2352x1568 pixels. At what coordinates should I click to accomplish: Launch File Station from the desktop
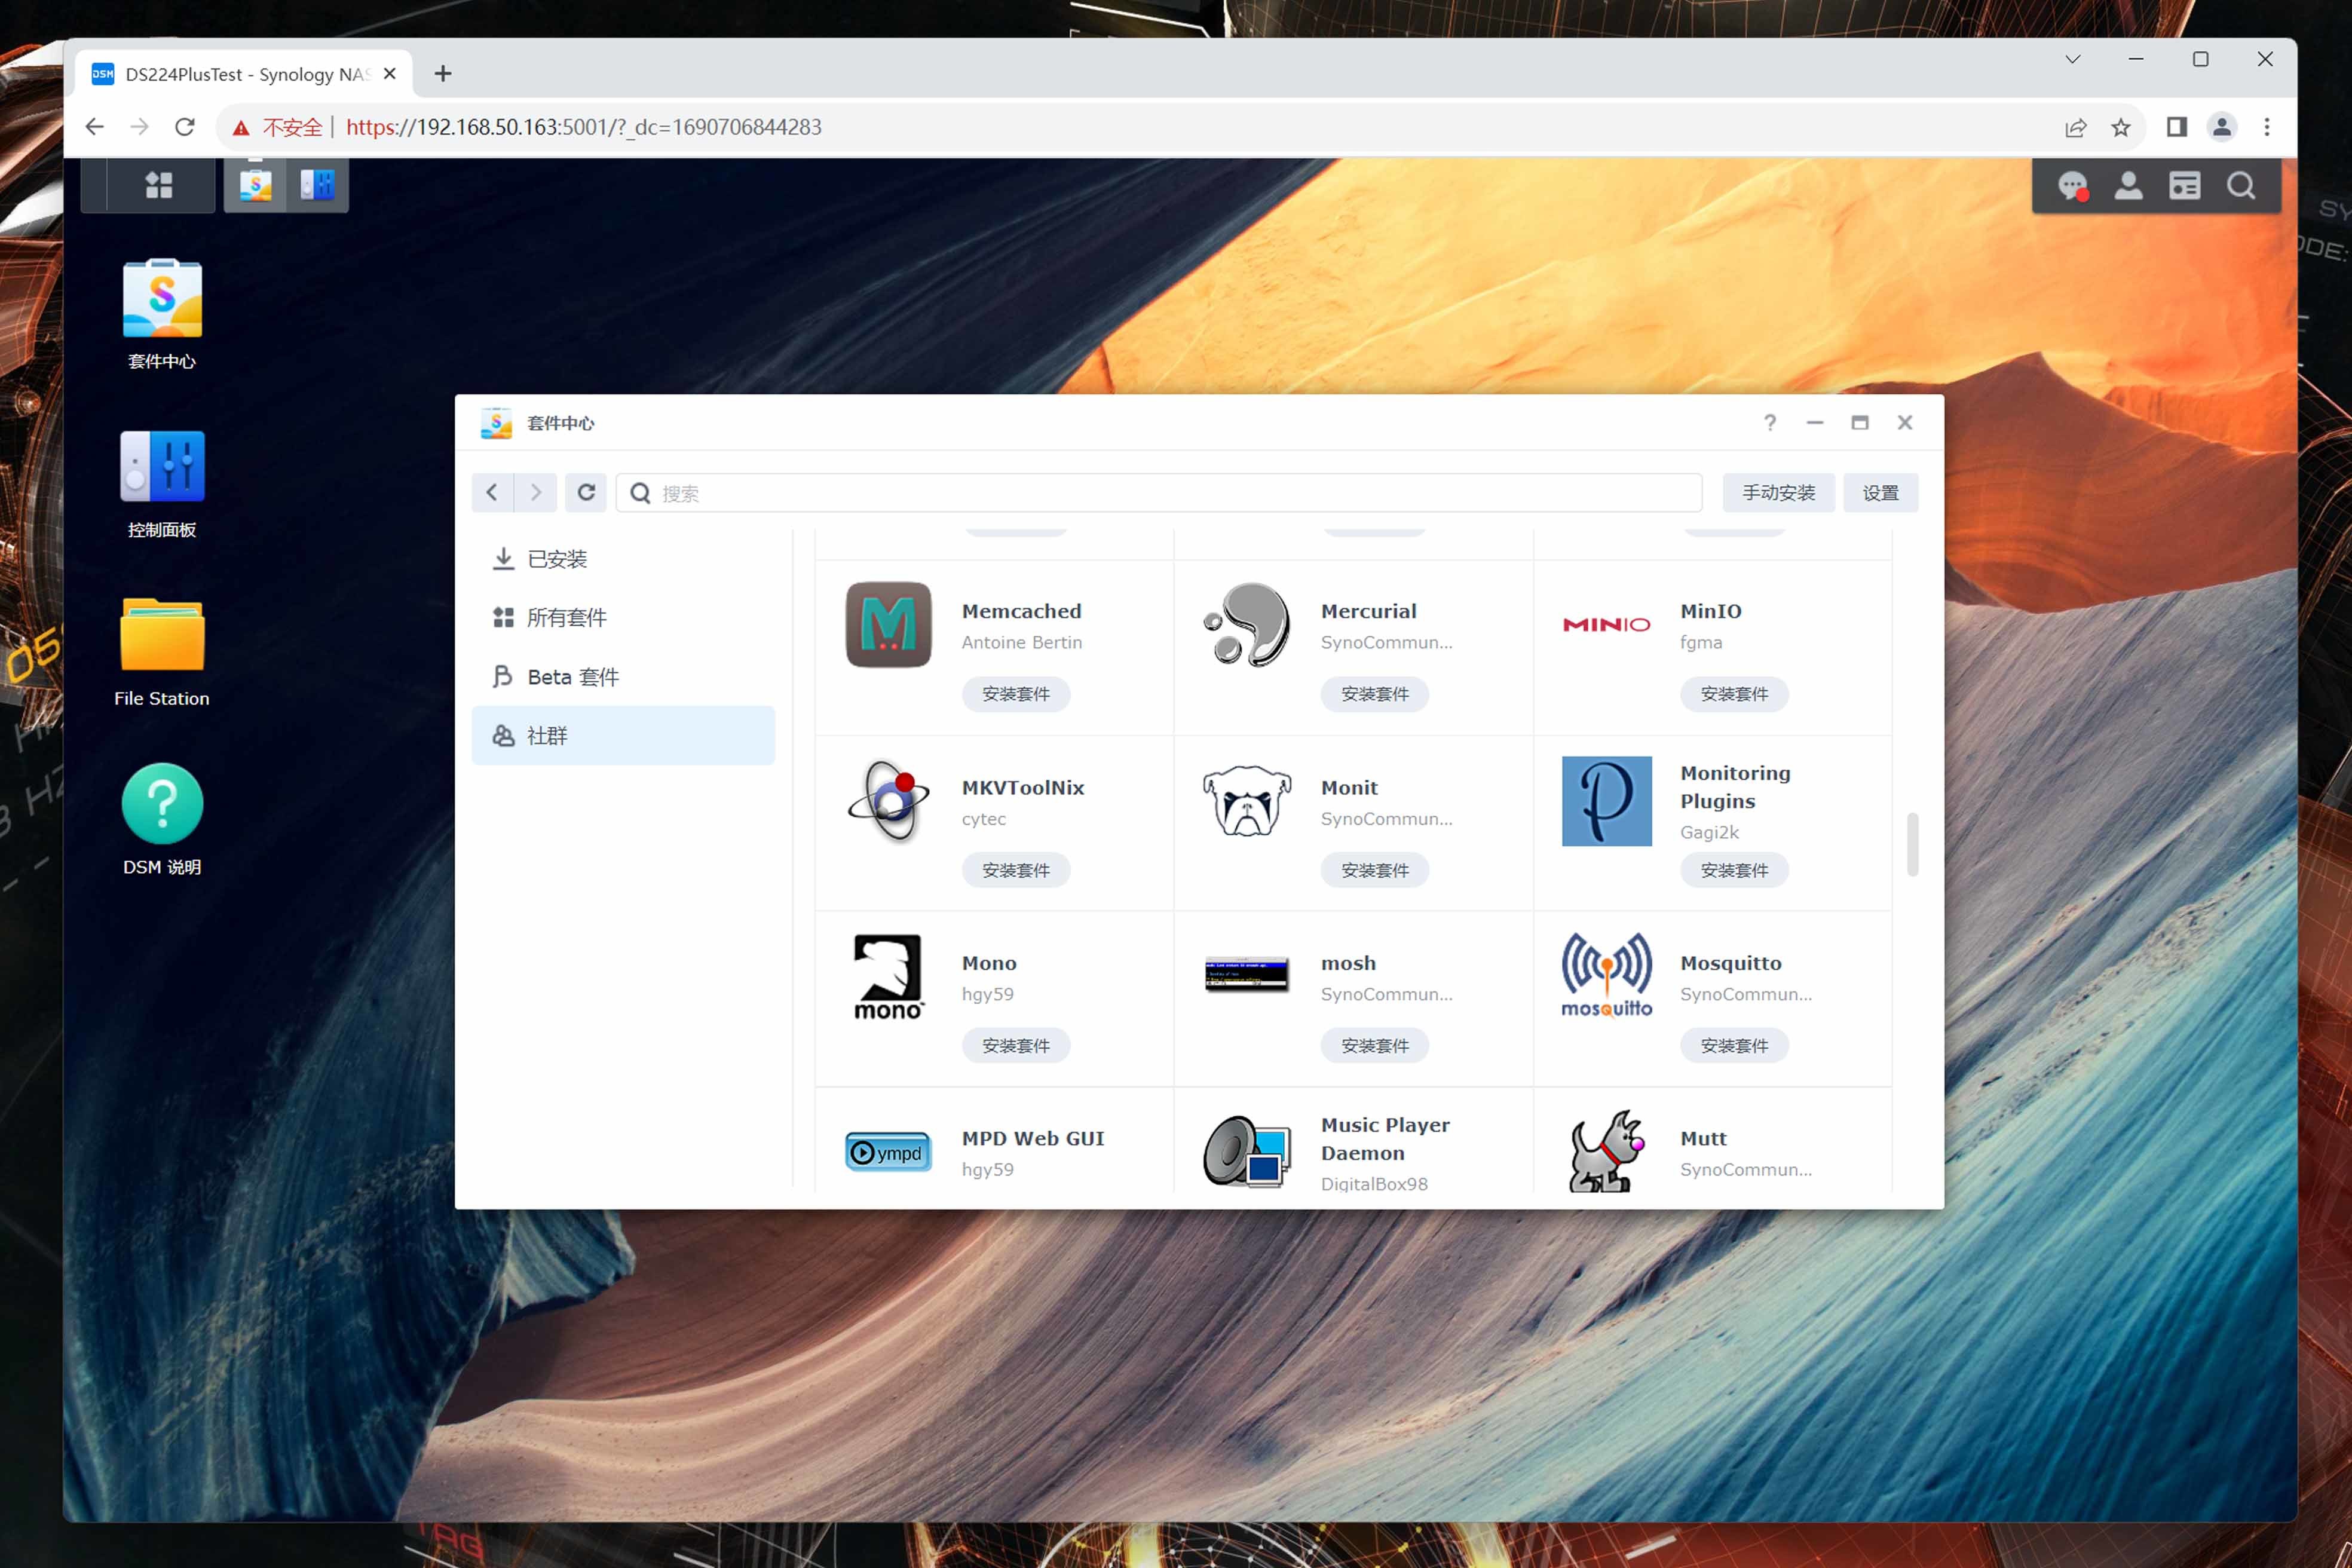162,636
